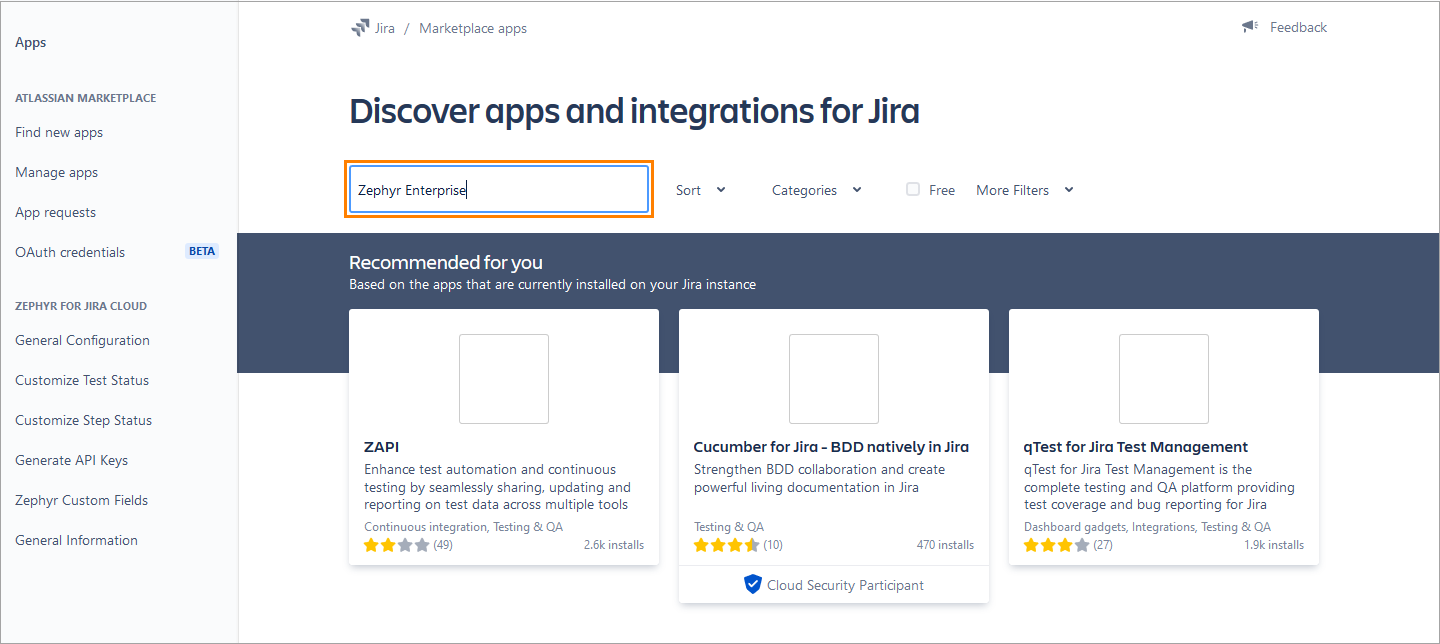The image size is (1440, 644).
Task: Click the ZAPI app logo placeholder
Action: [x=504, y=379]
